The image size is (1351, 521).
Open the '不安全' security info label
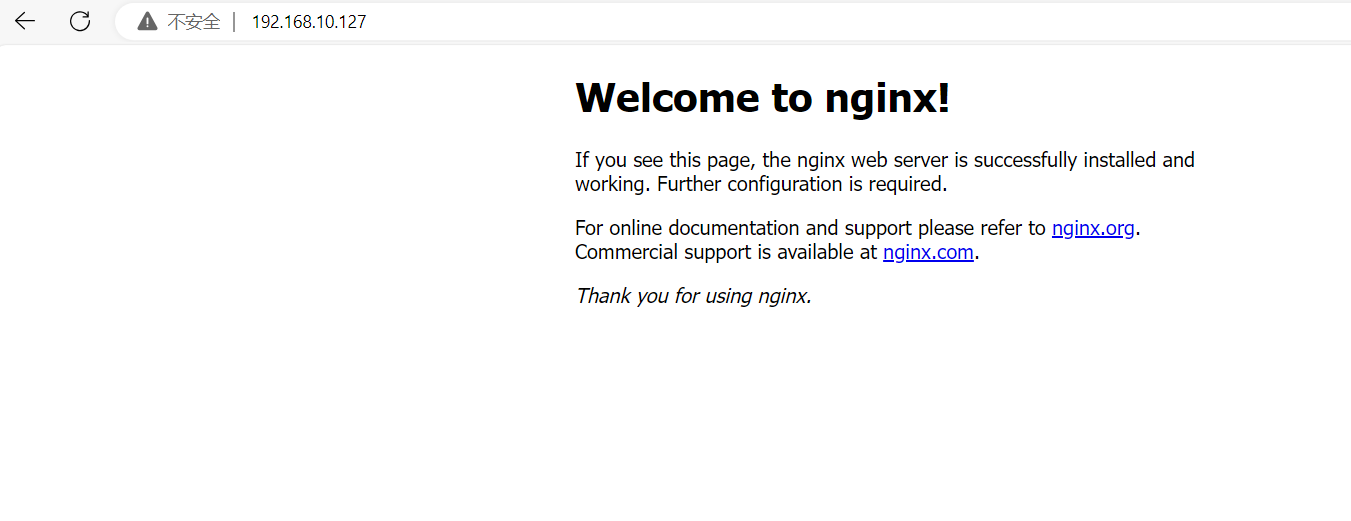(193, 22)
